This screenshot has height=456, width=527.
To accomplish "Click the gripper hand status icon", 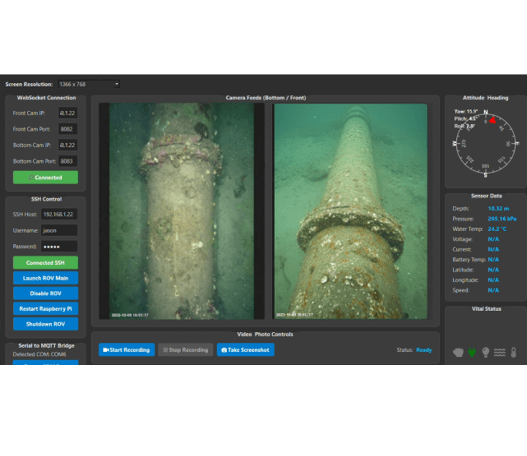I will pyautogui.click(x=458, y=352).
